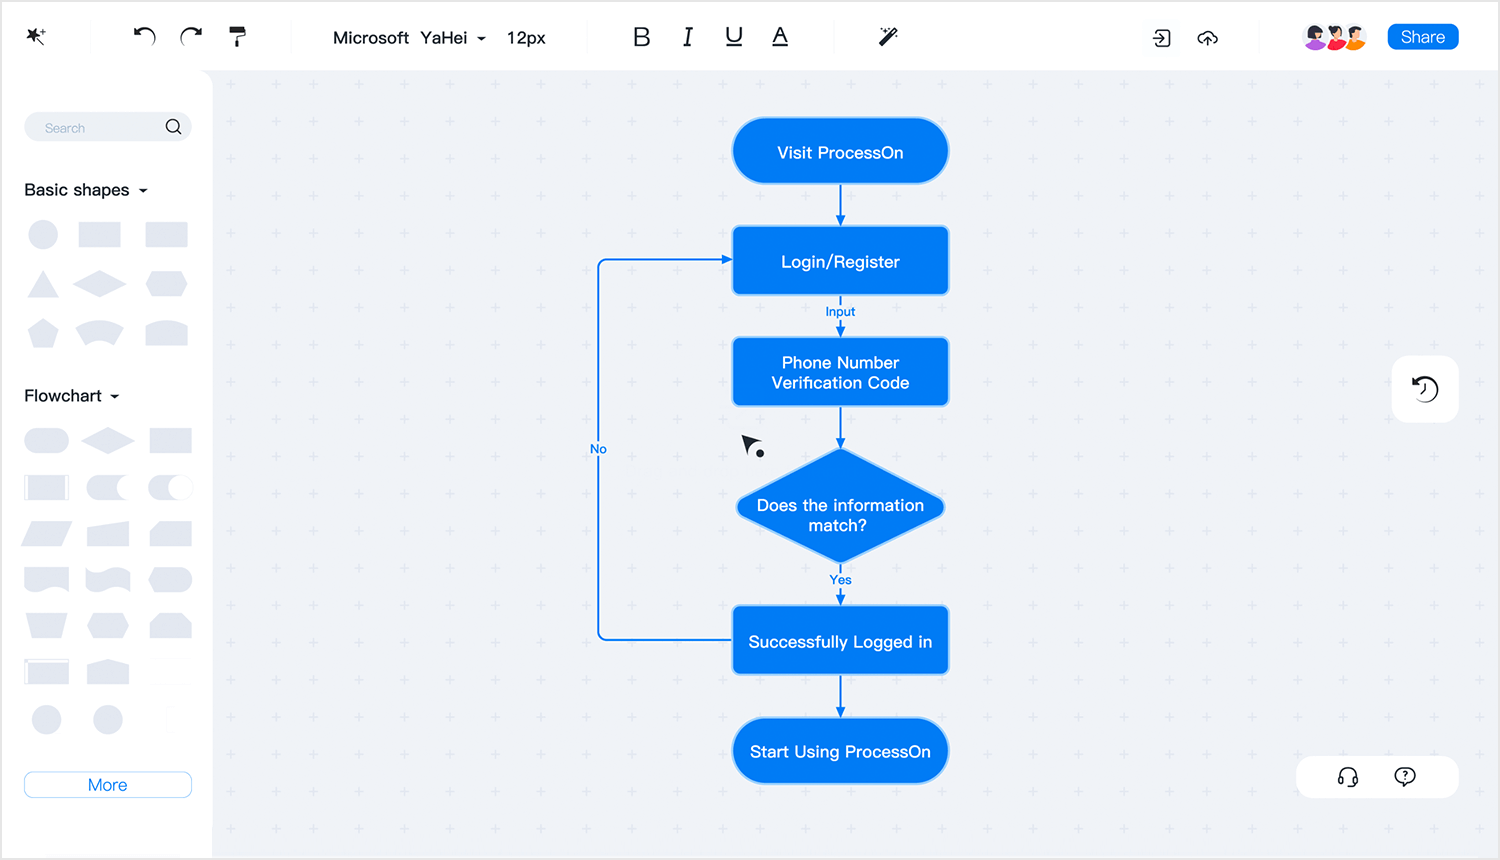Screen dimensions: 1500x860
Task: Click the Share button
Action: point(1423,37)
